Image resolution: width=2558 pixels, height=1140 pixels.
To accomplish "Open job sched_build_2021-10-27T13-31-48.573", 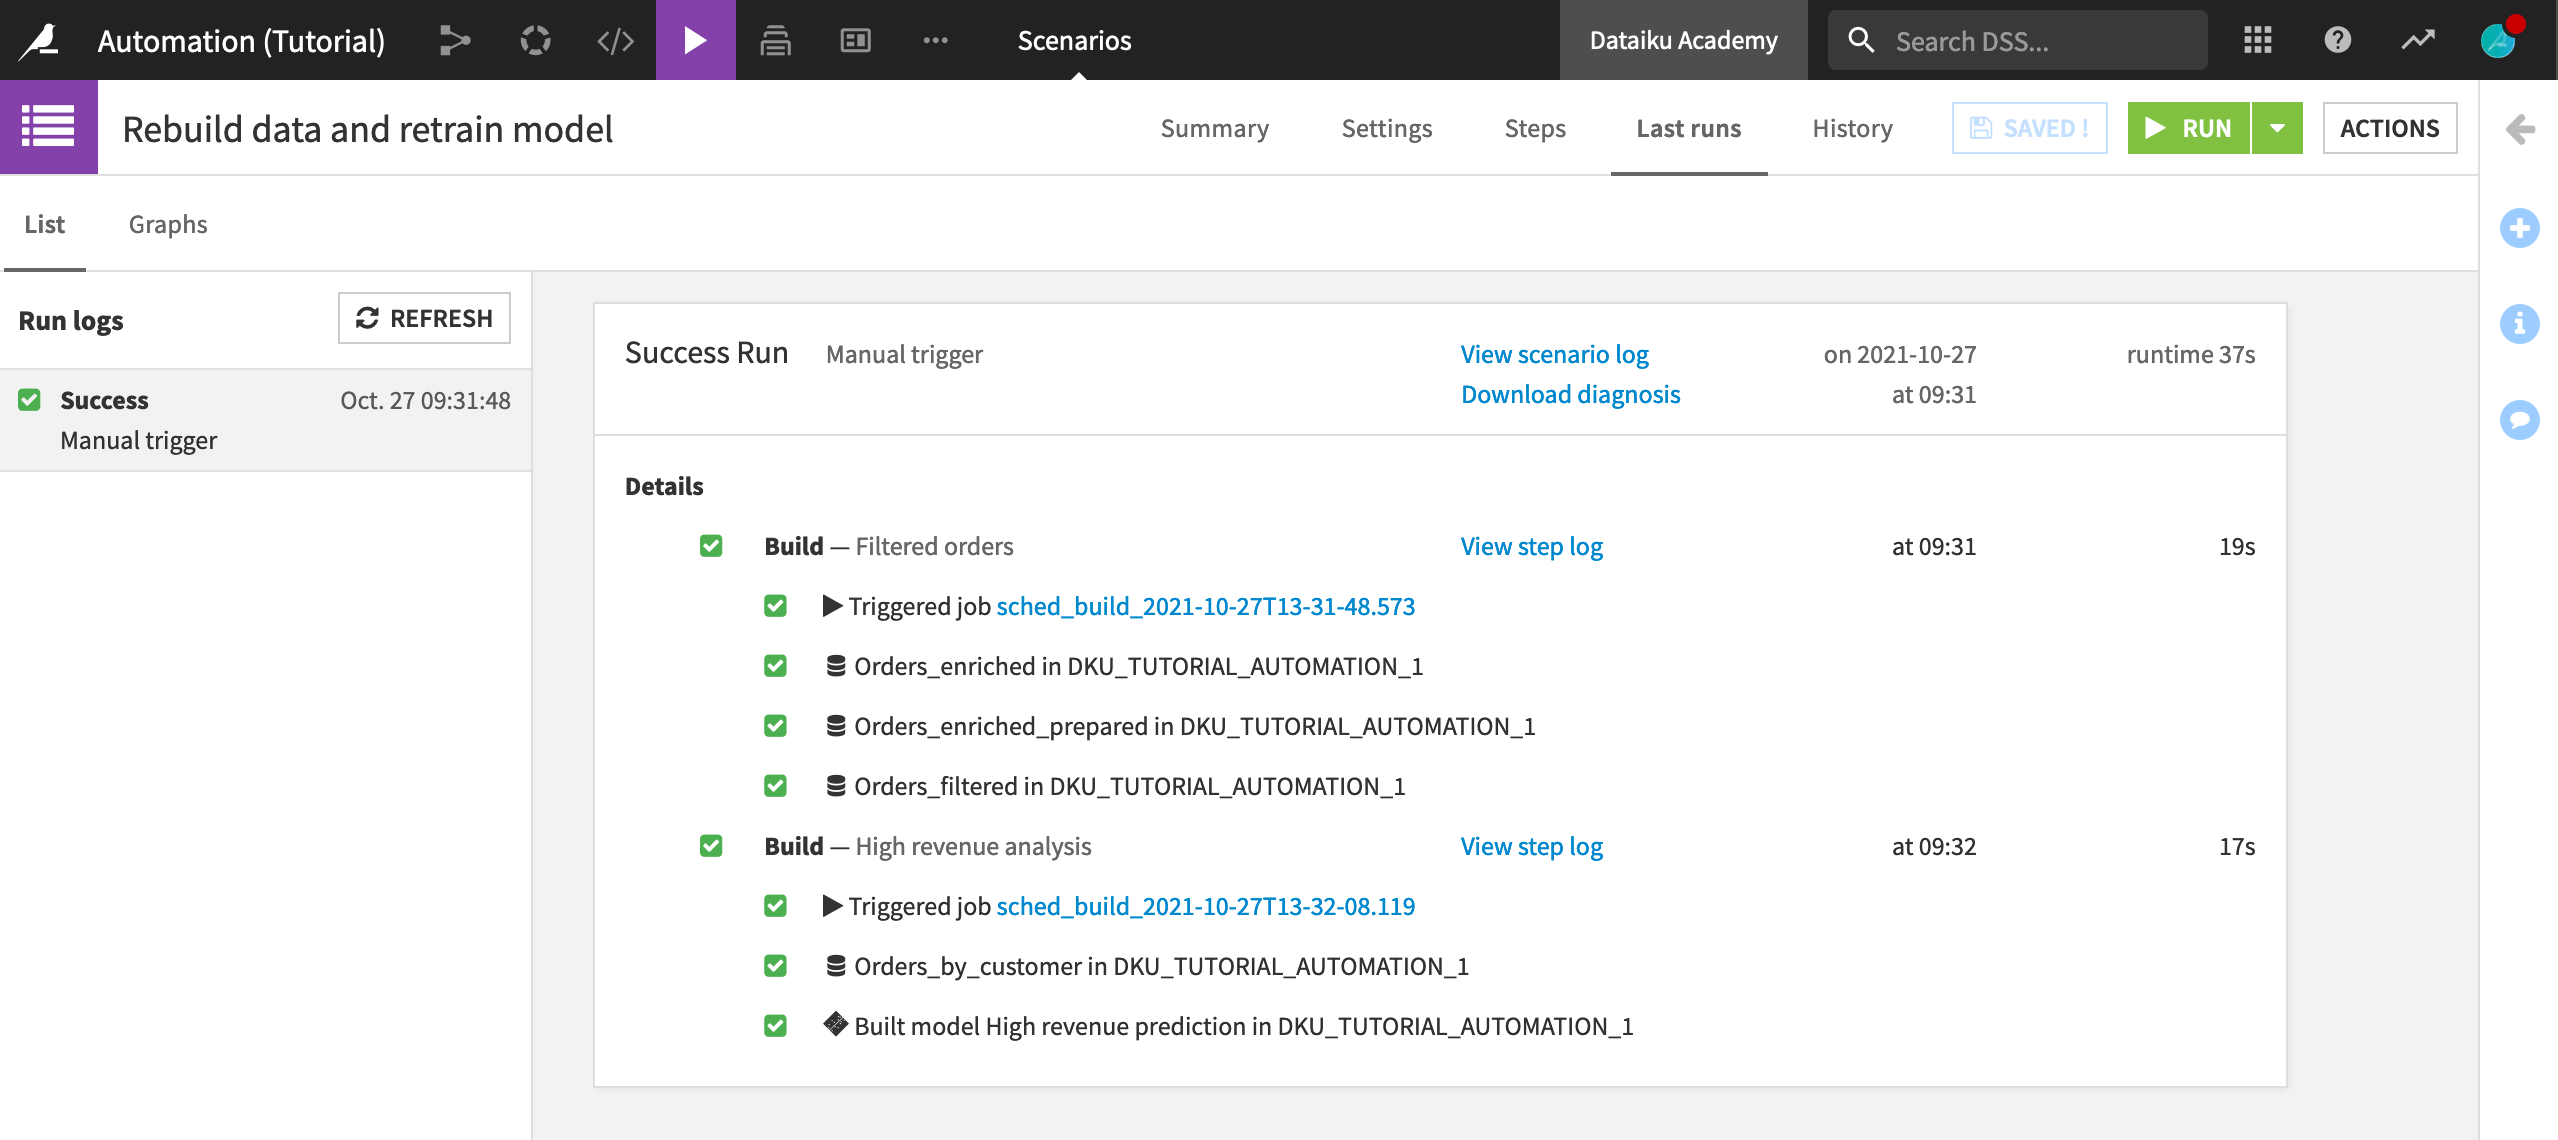I will (1205, 606).
